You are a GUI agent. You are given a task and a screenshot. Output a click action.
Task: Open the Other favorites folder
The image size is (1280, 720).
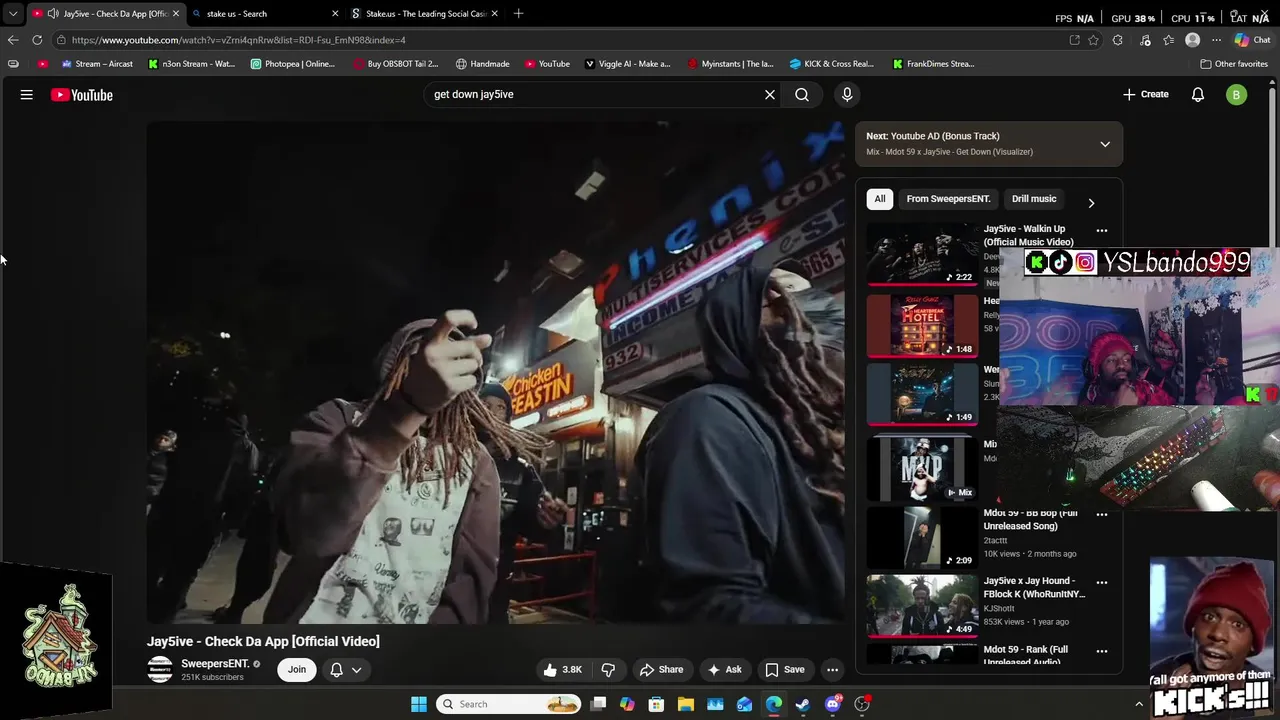pos(1234,64)
